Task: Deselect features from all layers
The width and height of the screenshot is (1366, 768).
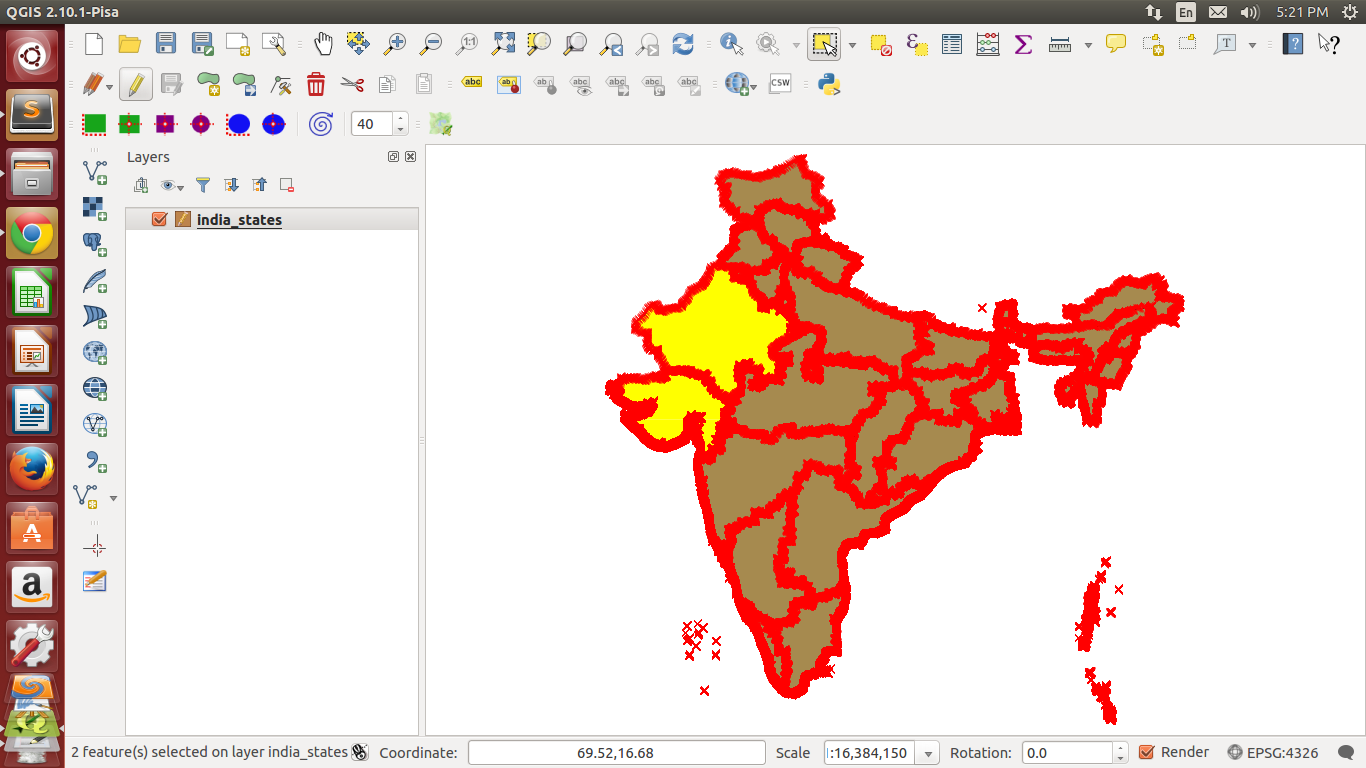Action: coord(880,44)
